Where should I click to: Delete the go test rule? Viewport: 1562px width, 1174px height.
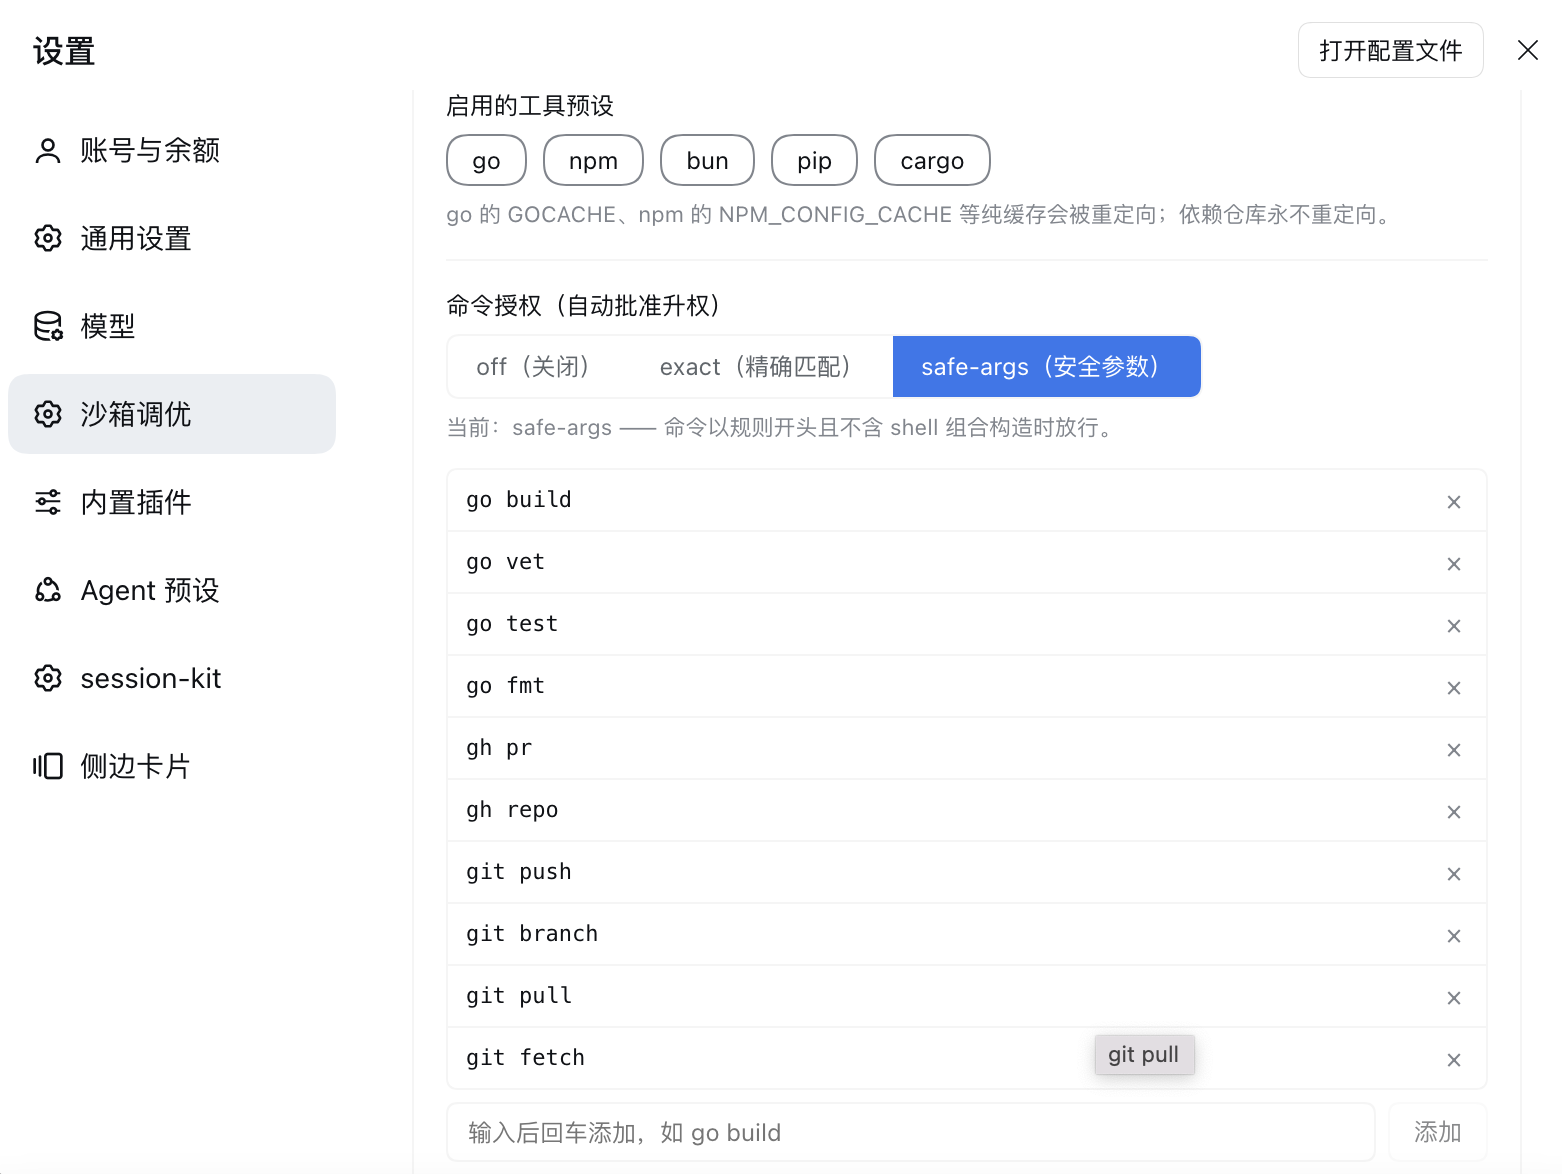click(x=1454, y=626)
